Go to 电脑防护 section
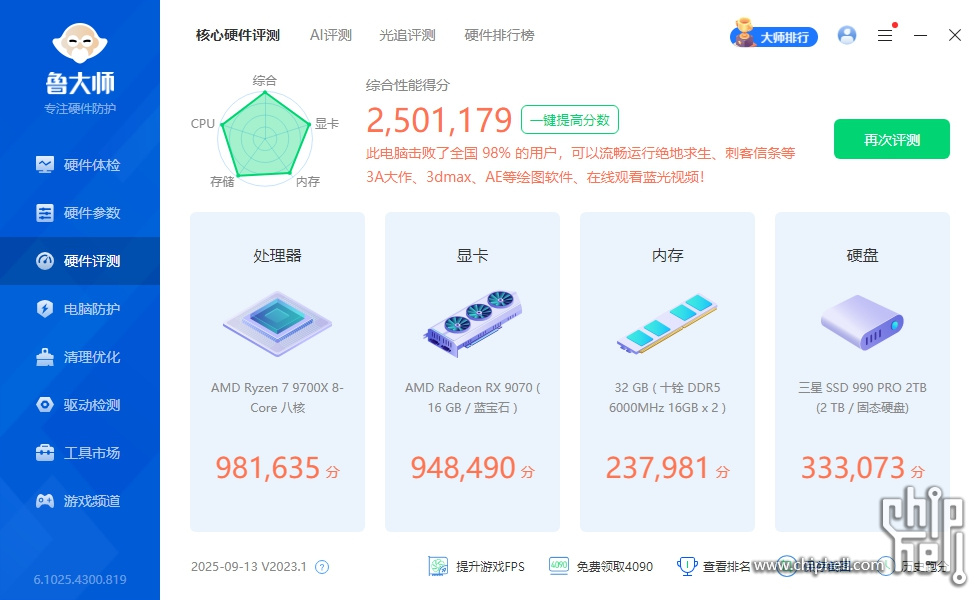This screenshot has height=600, width=980. [x=79, y=309]
